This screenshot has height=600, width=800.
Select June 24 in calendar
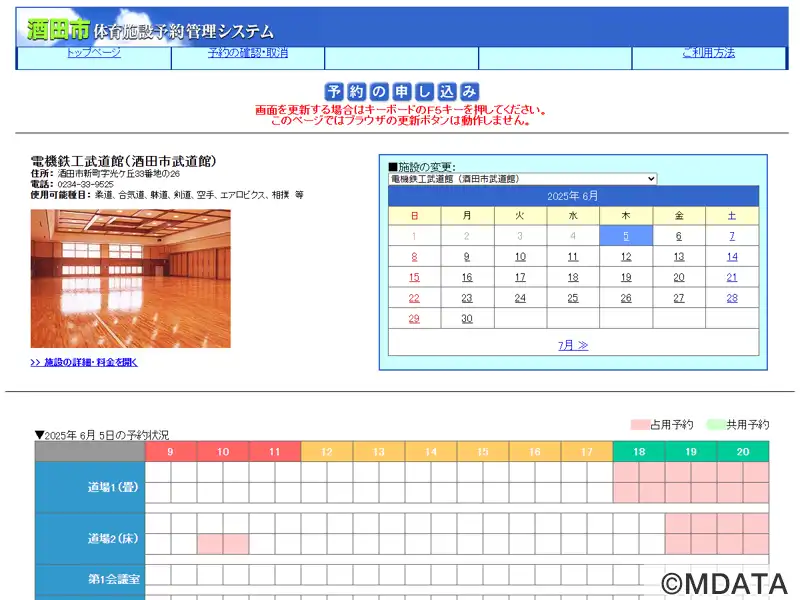point(520,298)
